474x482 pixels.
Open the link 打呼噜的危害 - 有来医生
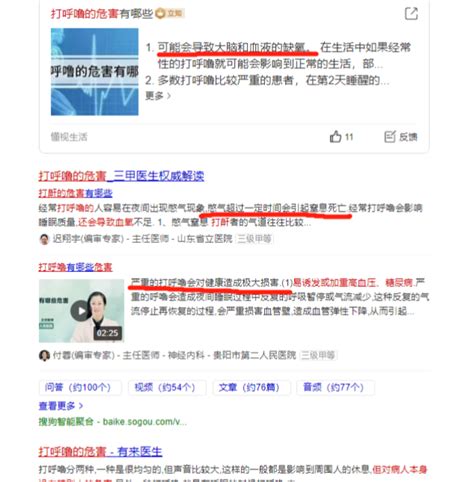pyautogui.click(x=100, y=452)
